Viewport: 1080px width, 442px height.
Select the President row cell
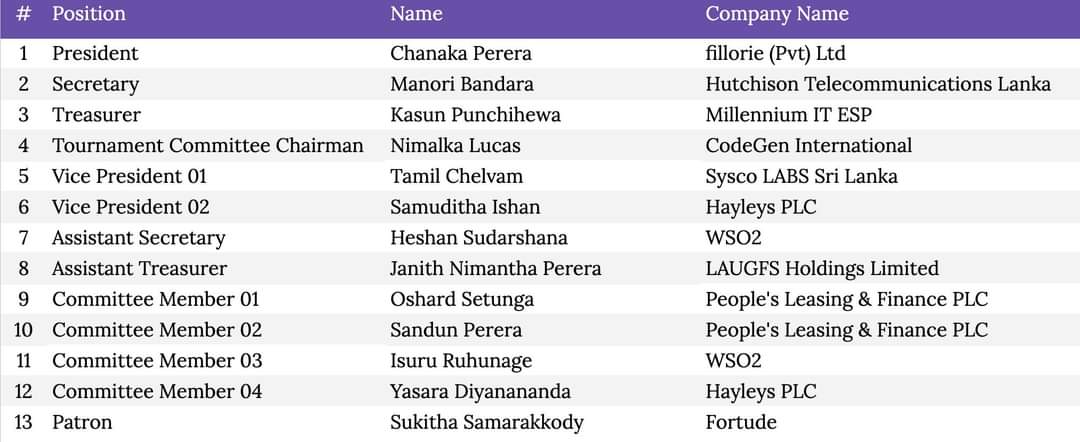click(x=95, y=54)
